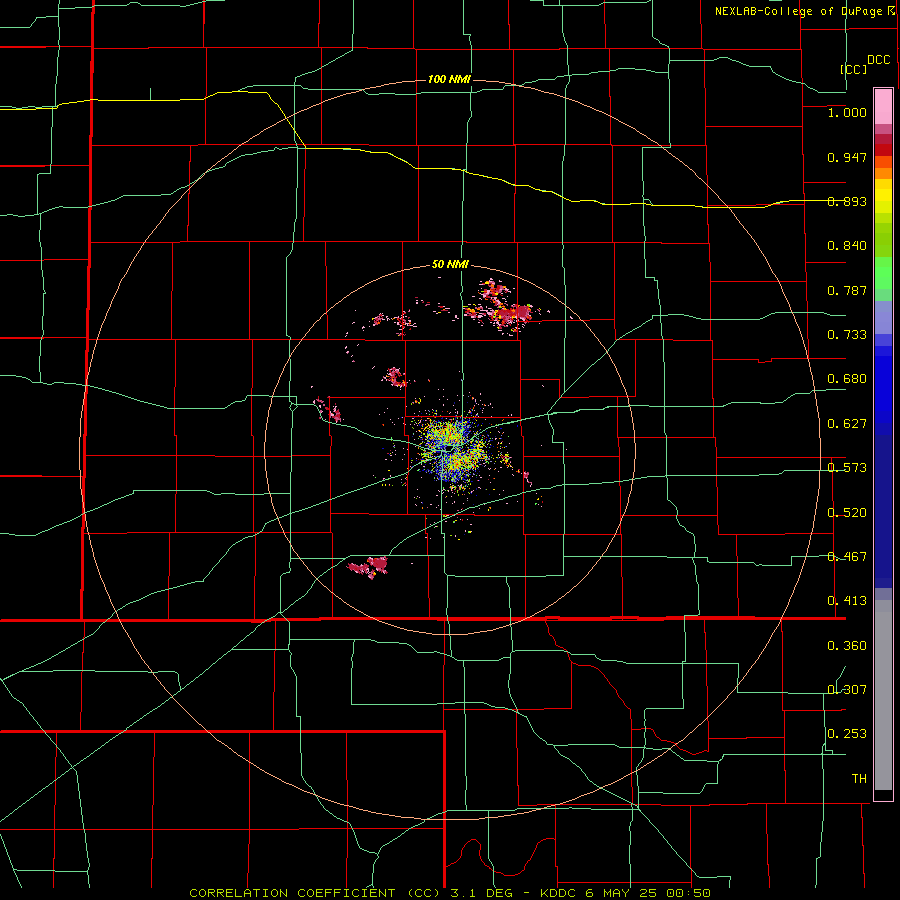
Task: Pick the large gray color bar segment
Action: [x=883, y=695]
